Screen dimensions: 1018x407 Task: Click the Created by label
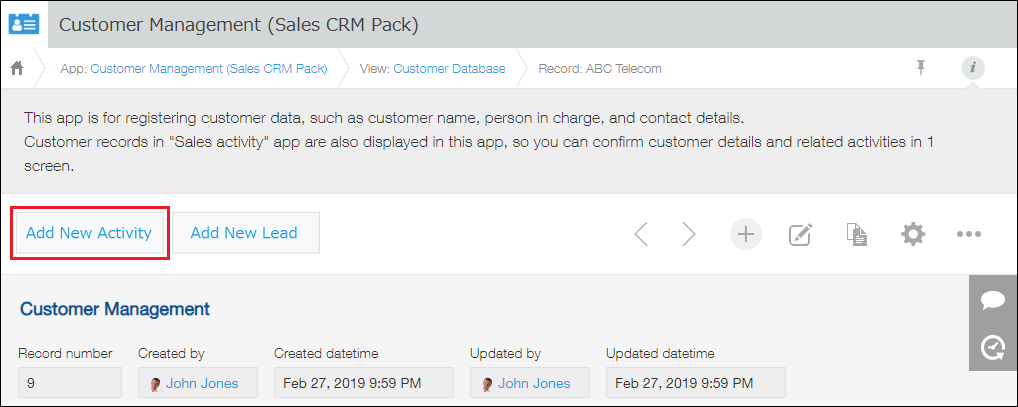(x=171, y=354)
